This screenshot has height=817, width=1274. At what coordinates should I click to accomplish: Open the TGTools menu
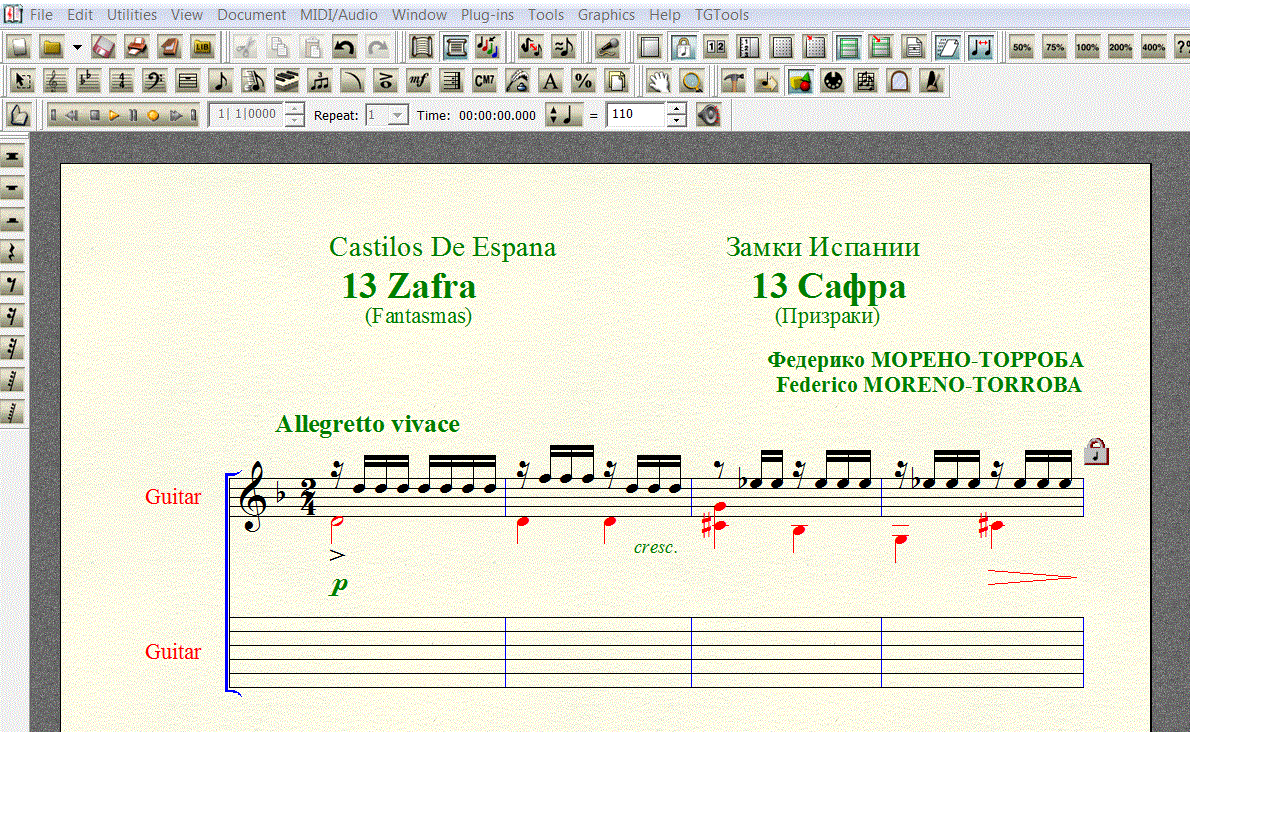[x=722, y=15]
